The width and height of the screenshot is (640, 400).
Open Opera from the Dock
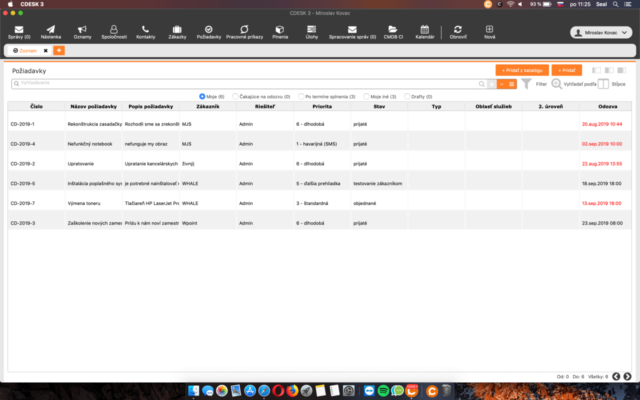tap(278, 391)
